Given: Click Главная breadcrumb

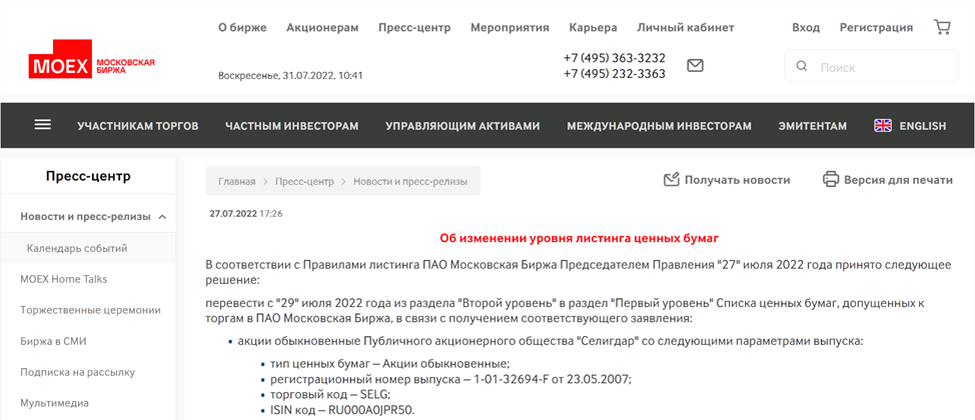Looking at the screenshot, I should [237, 182].
